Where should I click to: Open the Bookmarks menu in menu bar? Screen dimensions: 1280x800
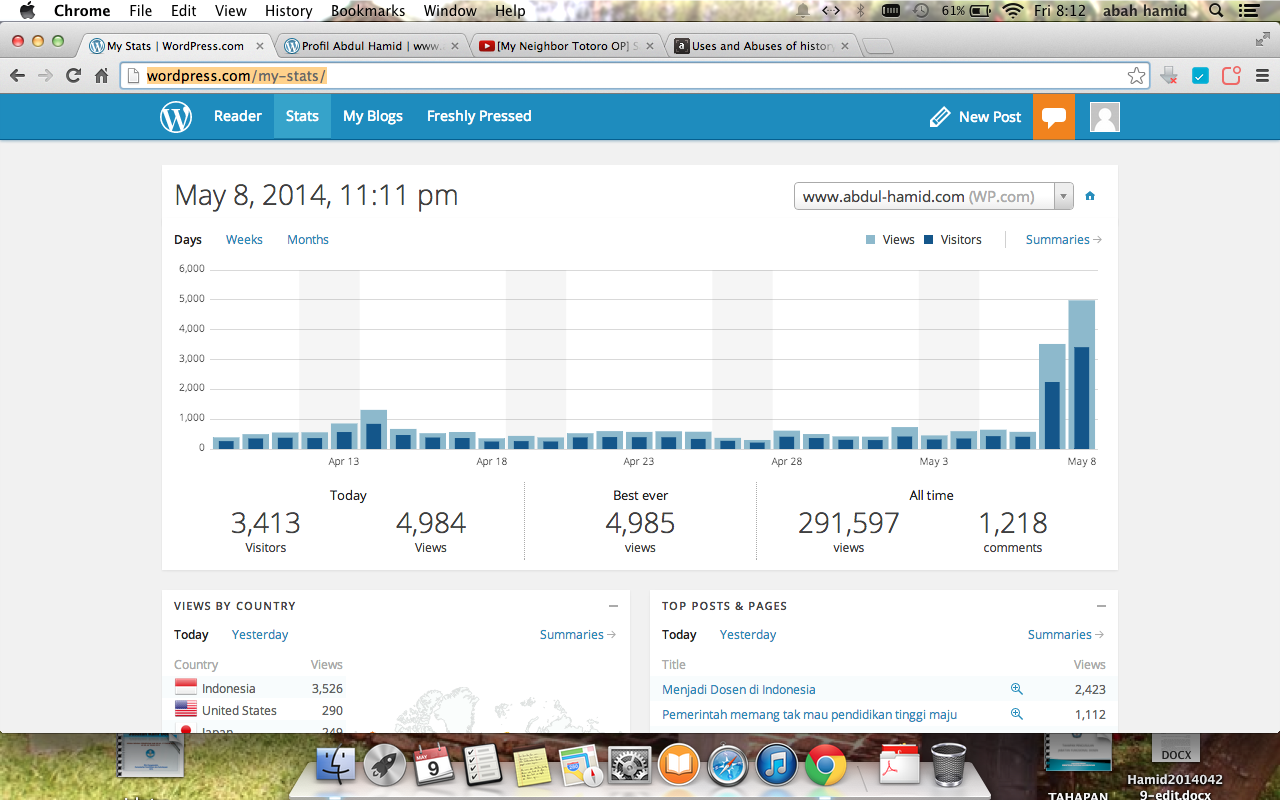point(368,11)
